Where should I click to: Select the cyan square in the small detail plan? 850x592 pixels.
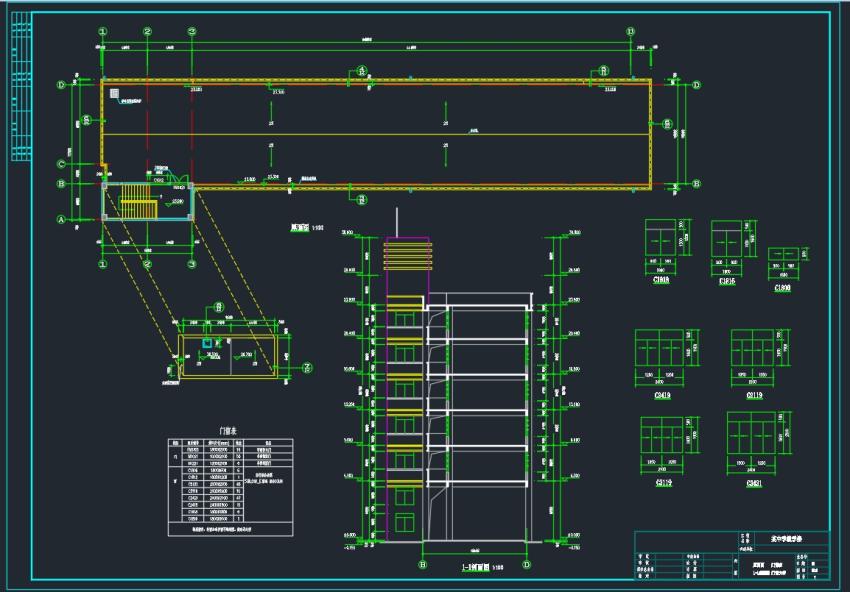point(207,343)
